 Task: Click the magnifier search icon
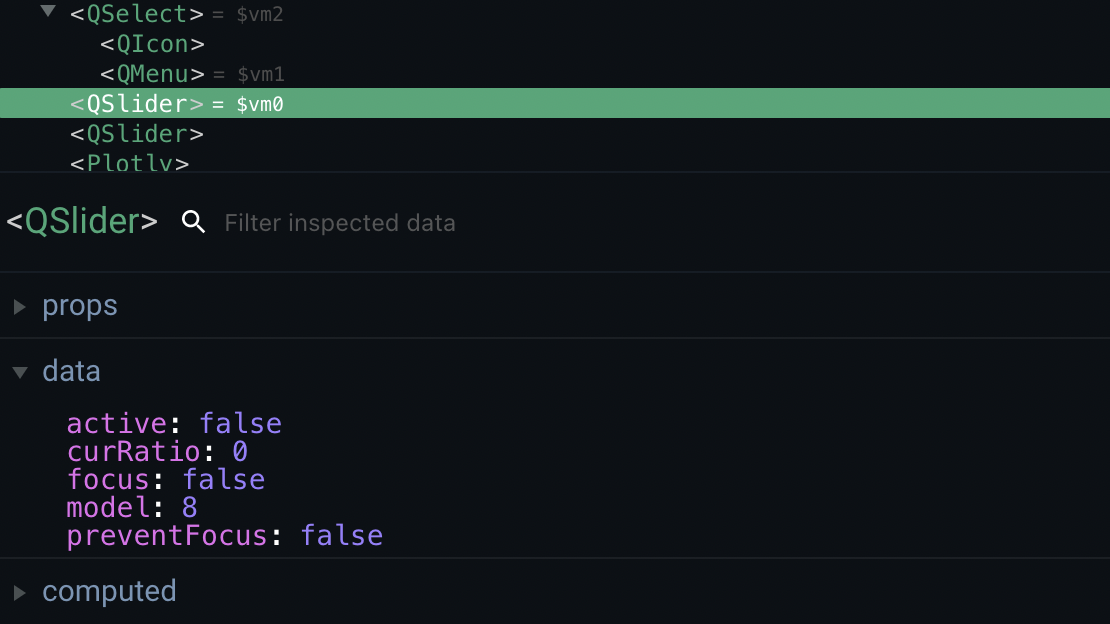pos(193,222)
